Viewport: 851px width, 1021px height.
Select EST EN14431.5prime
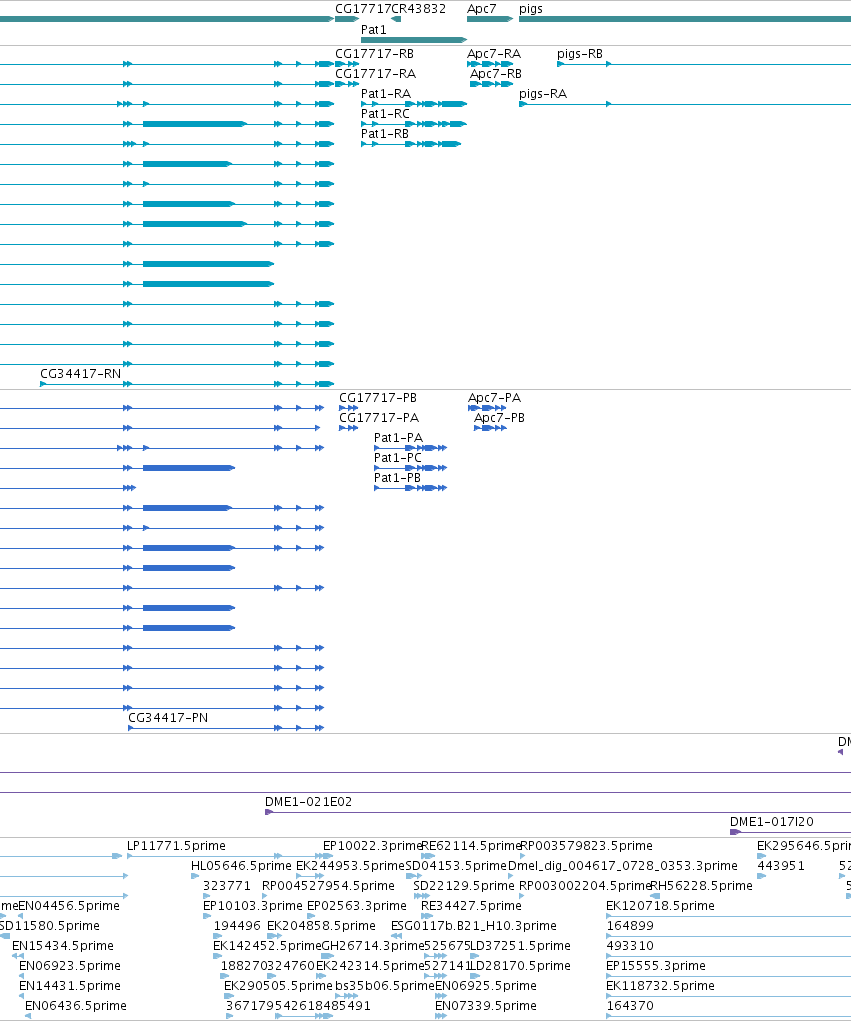coord(70,986)
